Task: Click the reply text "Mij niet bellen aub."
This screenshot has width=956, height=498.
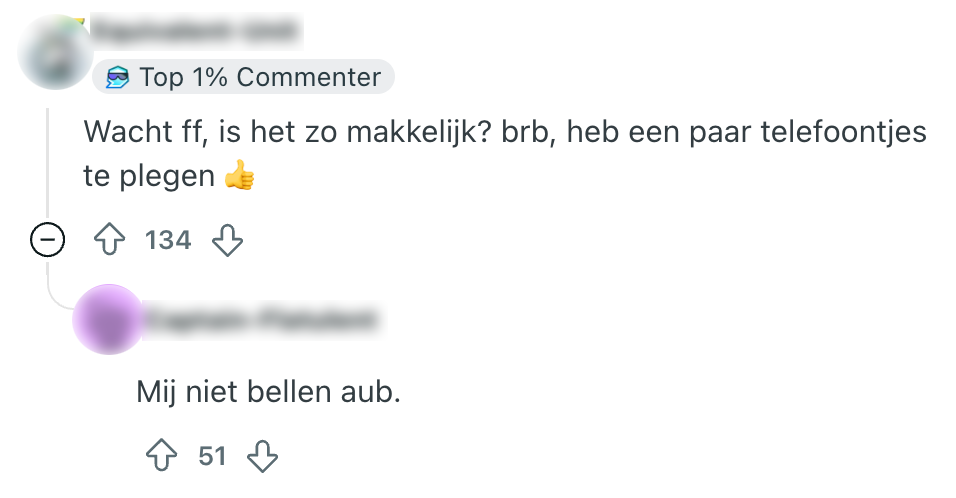Action: [268, 392]
